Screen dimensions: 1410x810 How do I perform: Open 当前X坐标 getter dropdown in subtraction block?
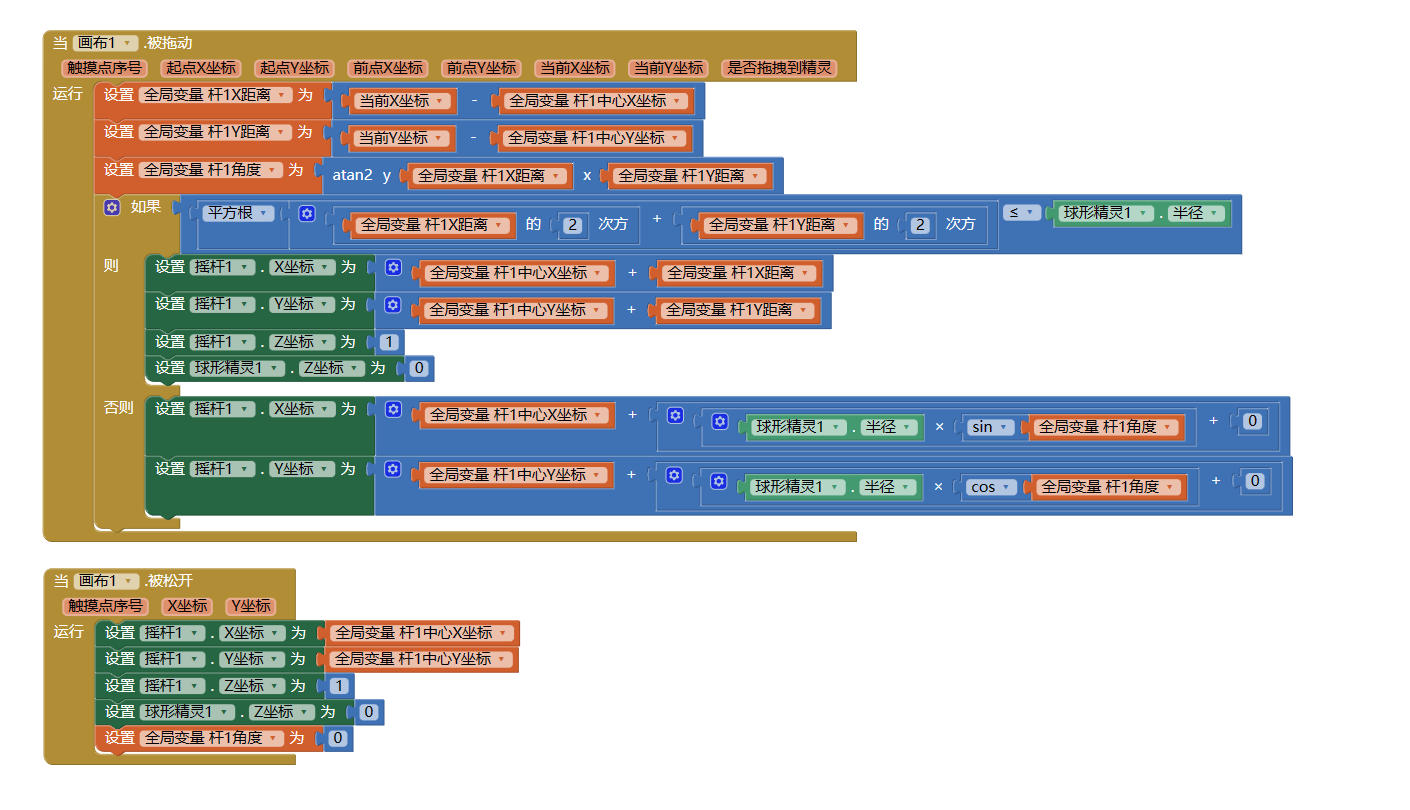(x=401, y=101)
